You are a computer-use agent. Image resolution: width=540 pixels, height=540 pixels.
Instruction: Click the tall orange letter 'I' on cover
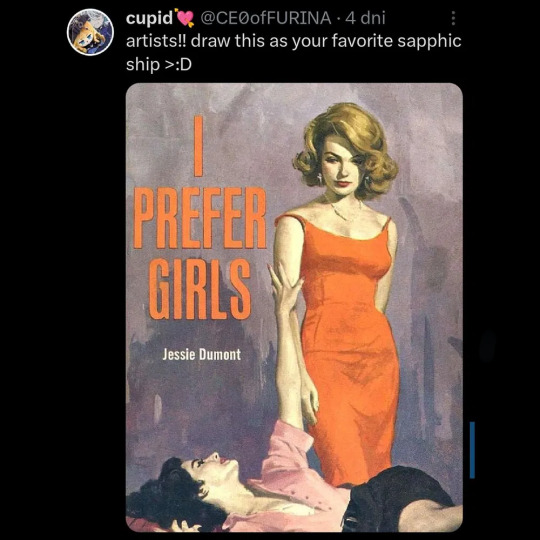pos(198,146)
